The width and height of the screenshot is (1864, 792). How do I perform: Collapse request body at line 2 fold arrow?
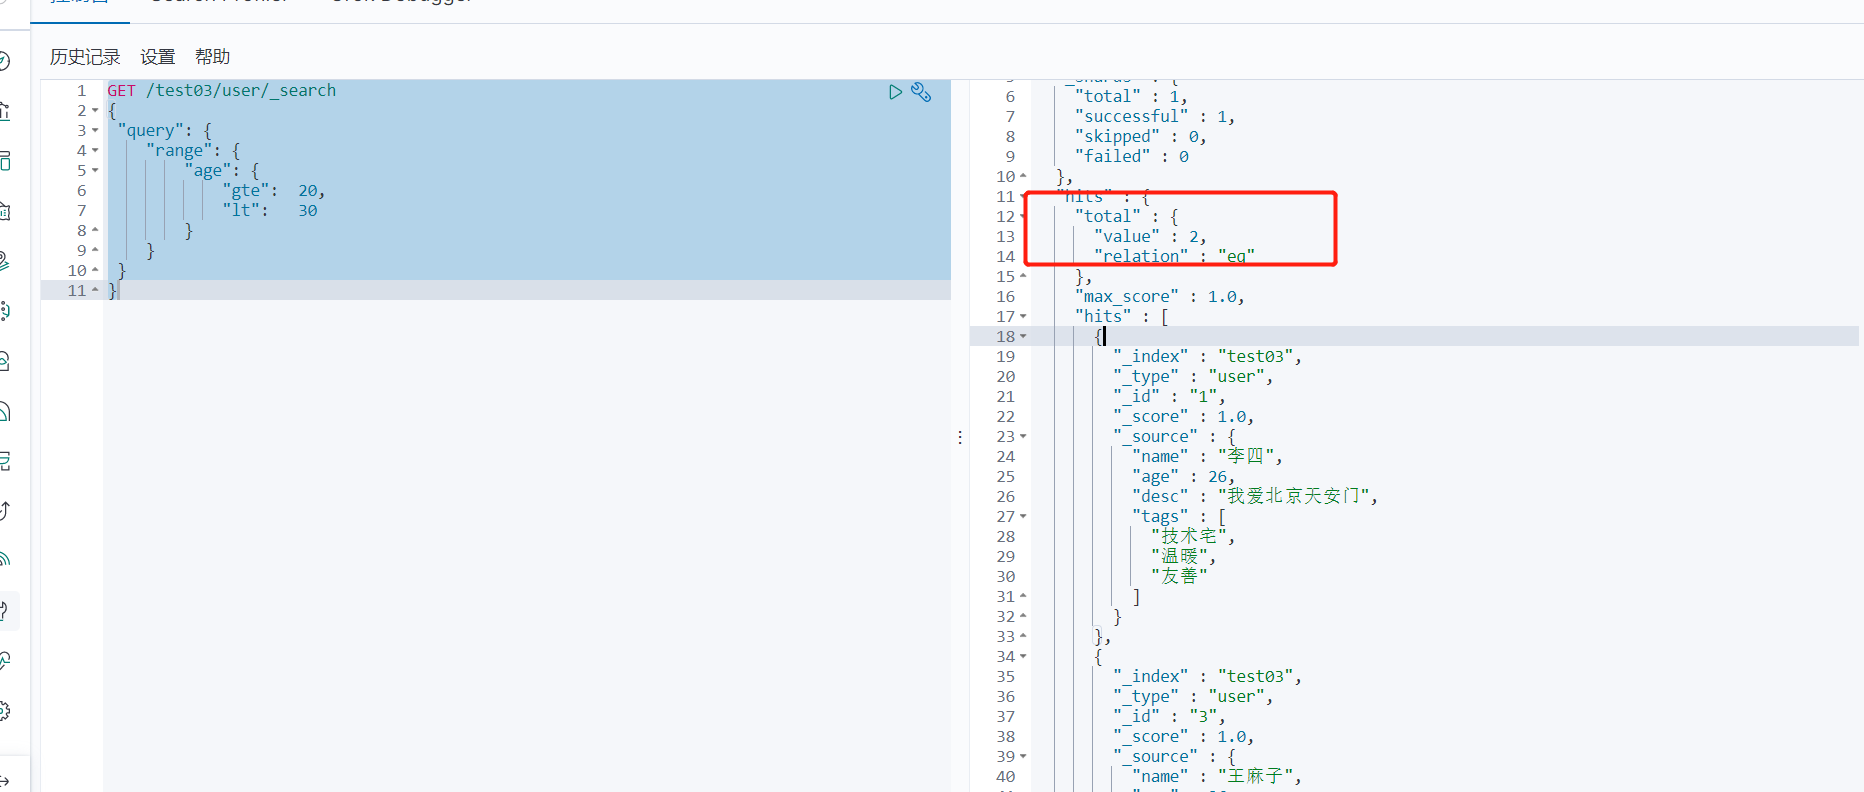point(95,111)
